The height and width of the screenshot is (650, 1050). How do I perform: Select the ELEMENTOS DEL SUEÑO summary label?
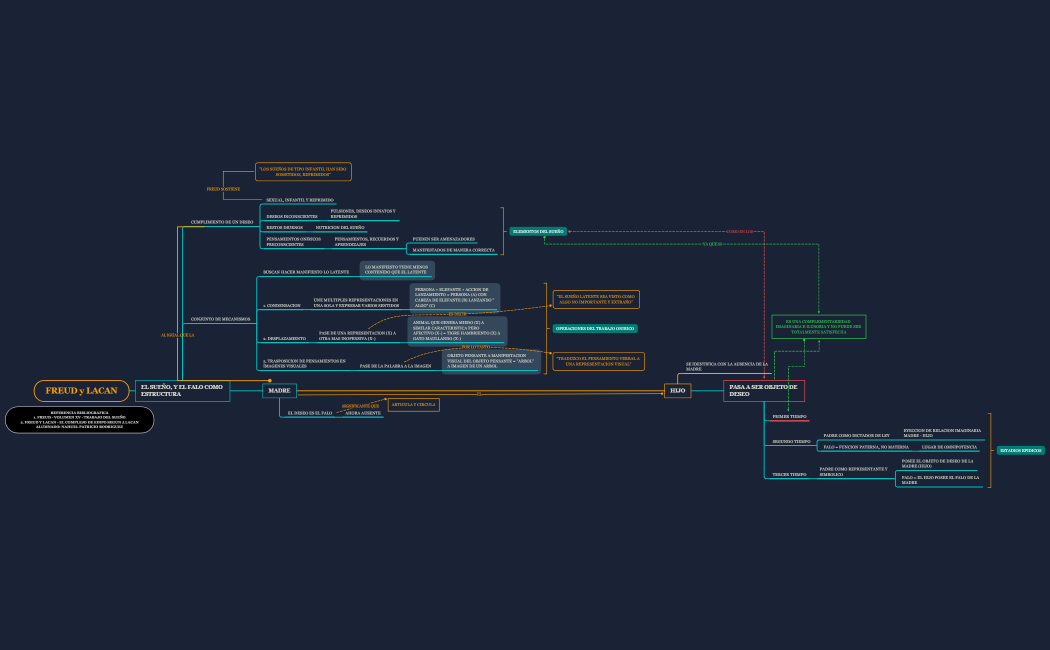click(538, 232)
